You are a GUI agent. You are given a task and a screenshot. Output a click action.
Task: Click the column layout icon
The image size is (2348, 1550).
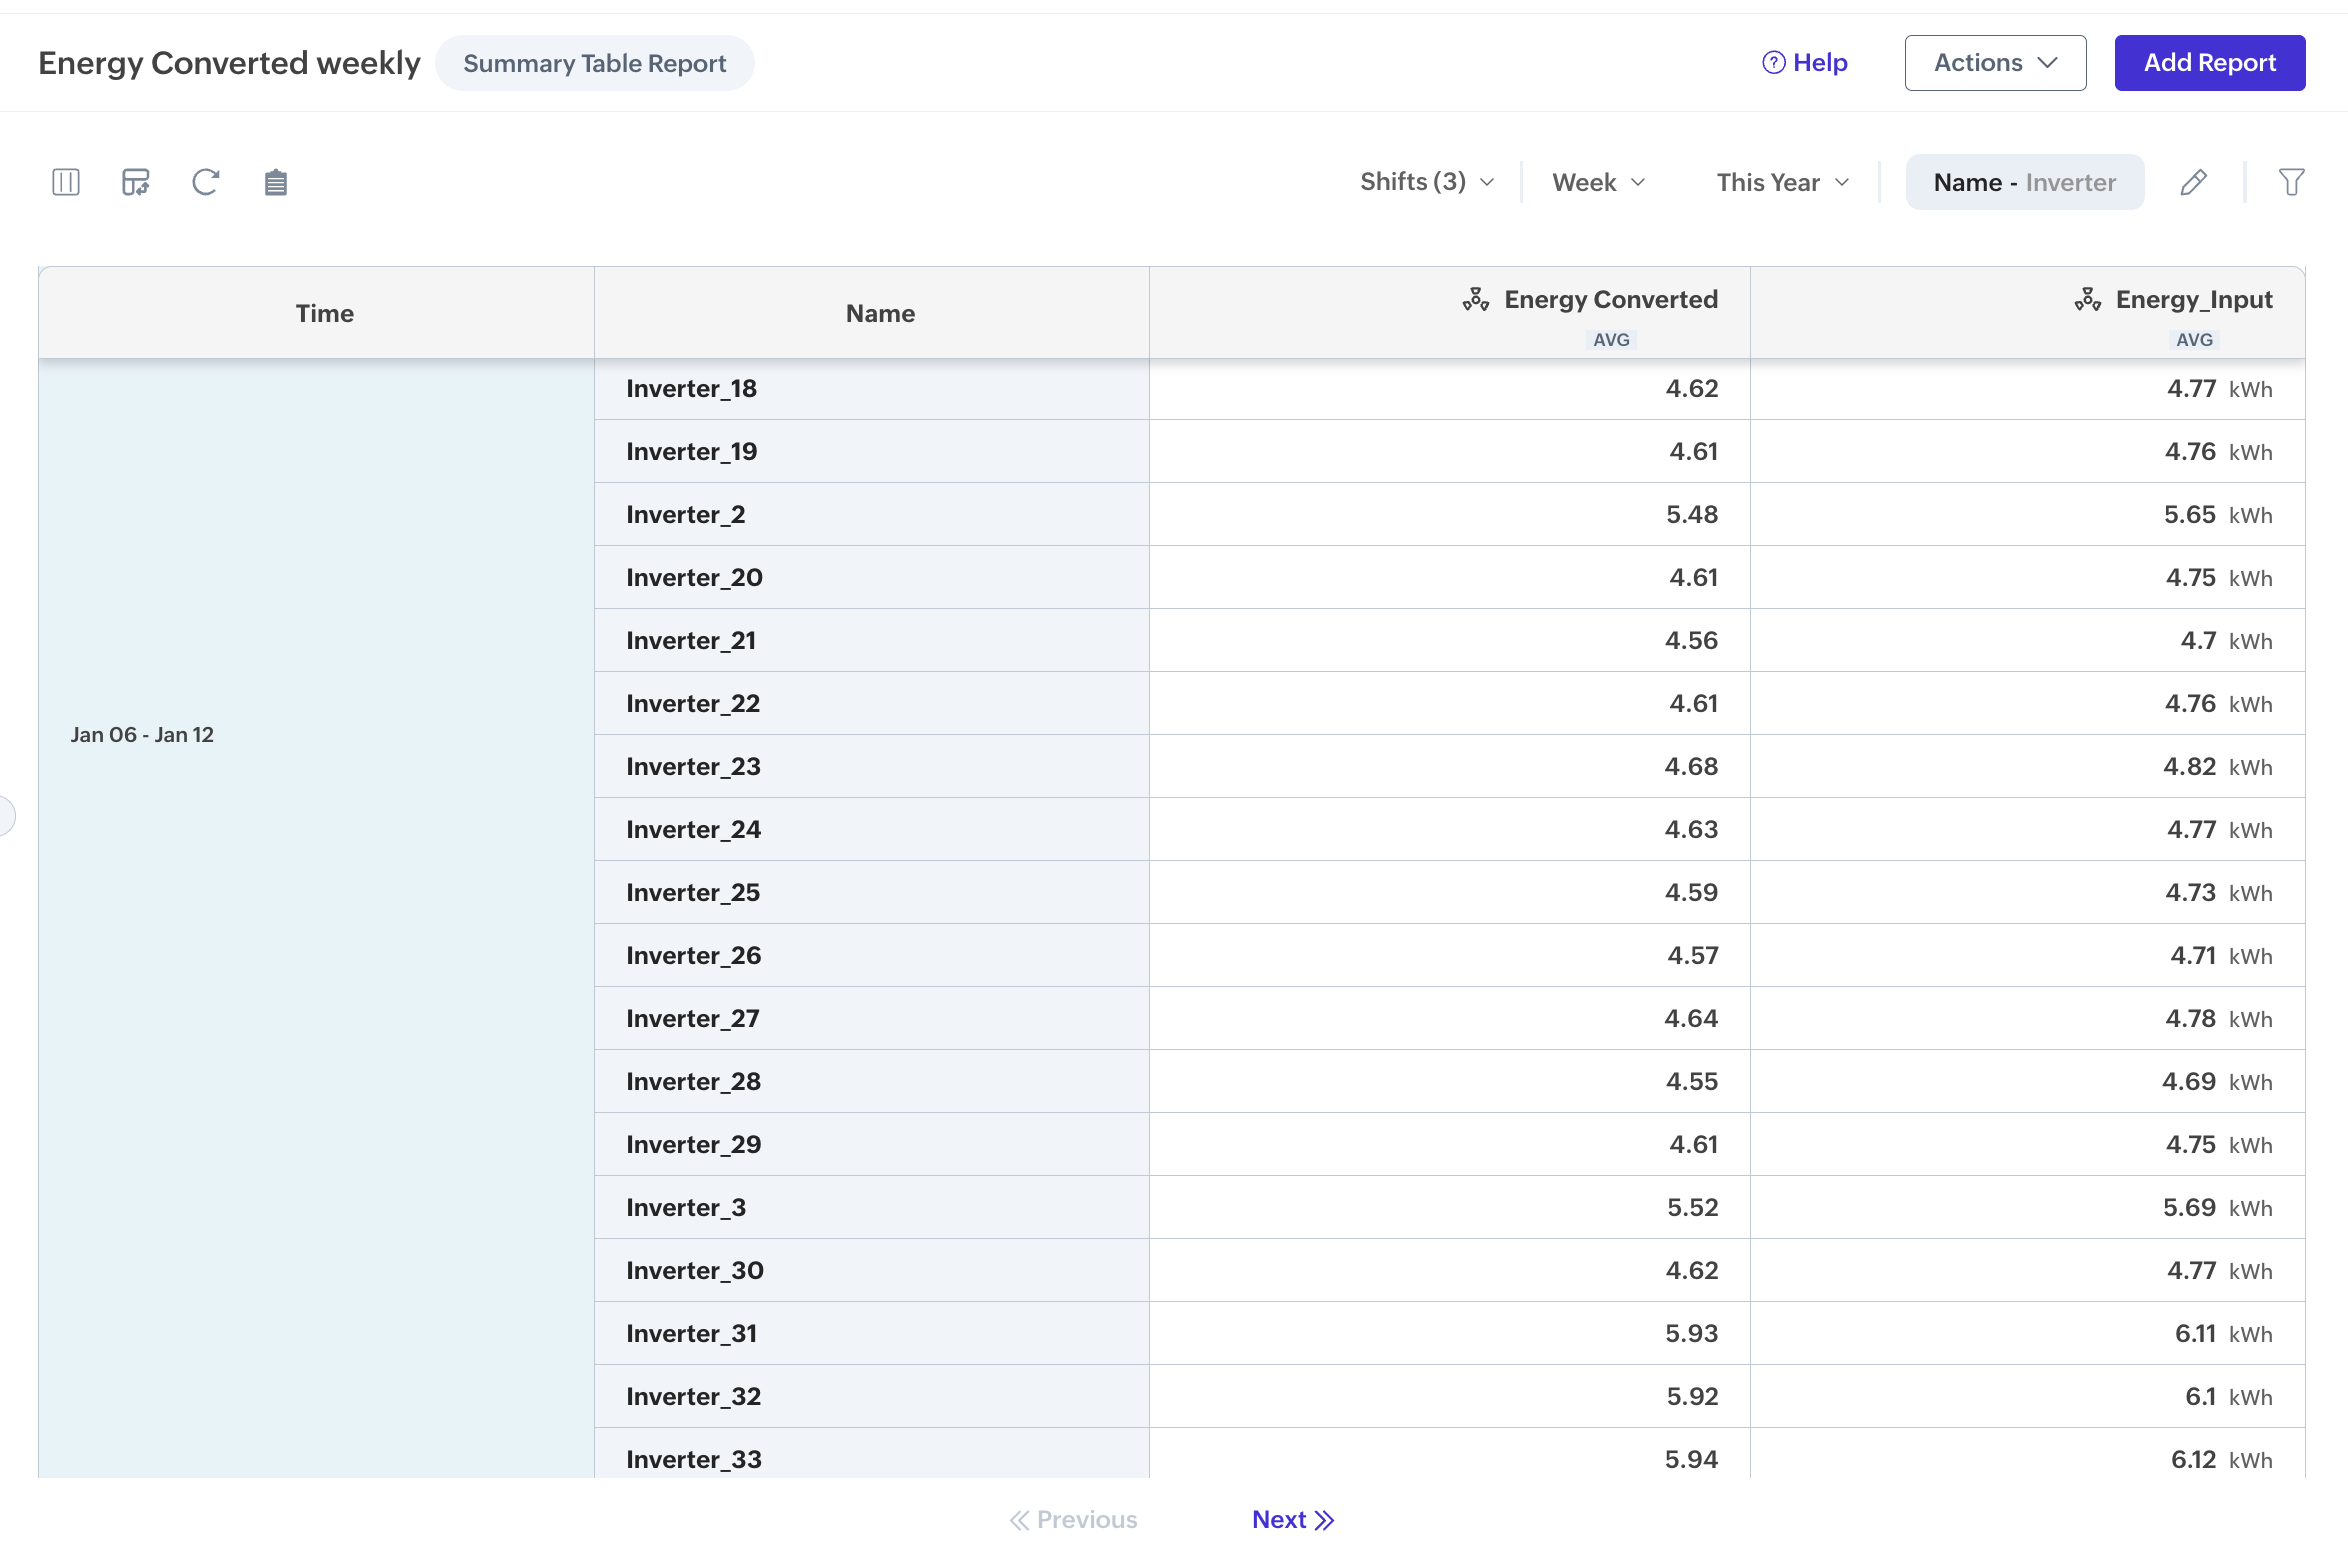click(x=66, y=182)
